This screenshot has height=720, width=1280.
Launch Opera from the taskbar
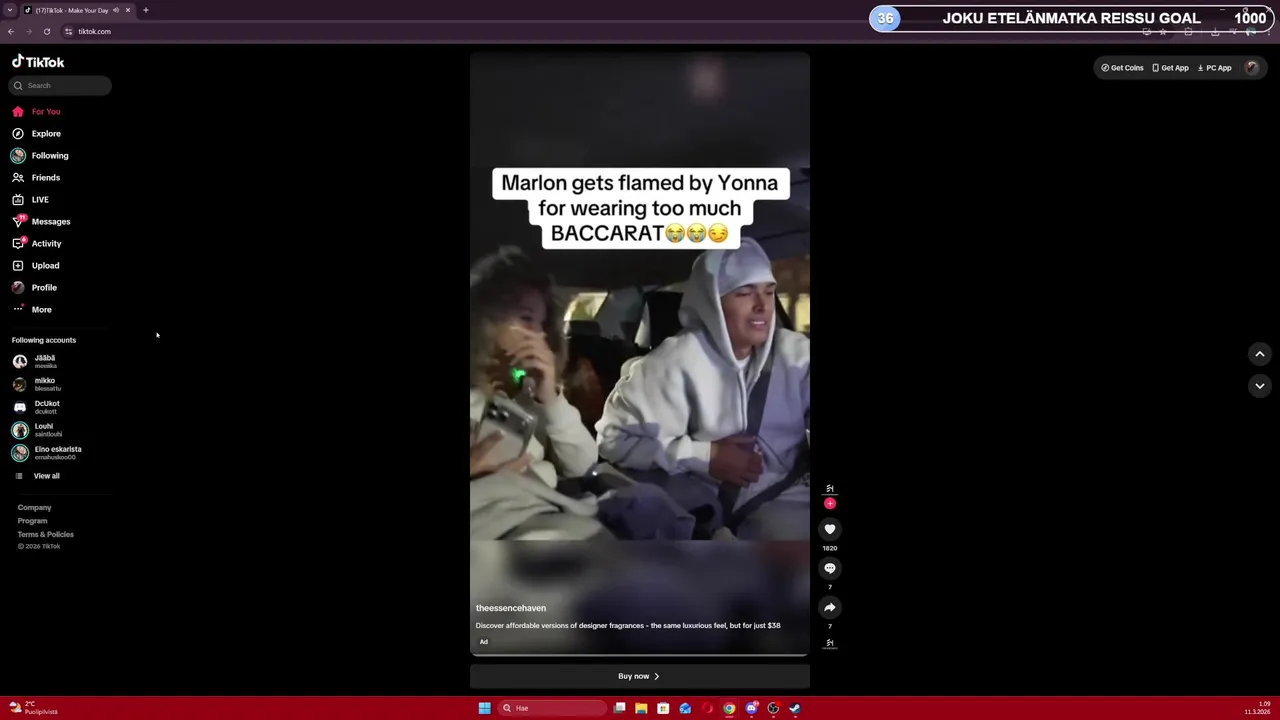pyautogui.click(x=707, y=708)
